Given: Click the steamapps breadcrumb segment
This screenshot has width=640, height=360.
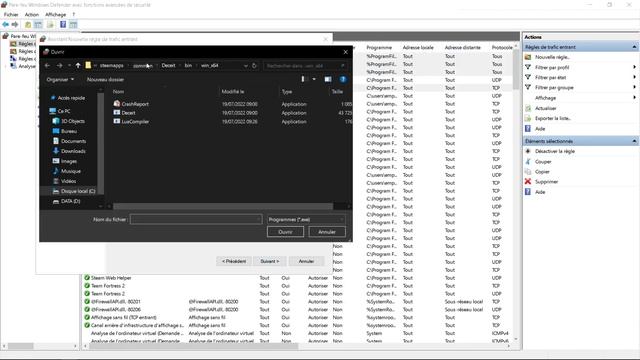Looking at the screenshot, I should click(x=111, y=65).
